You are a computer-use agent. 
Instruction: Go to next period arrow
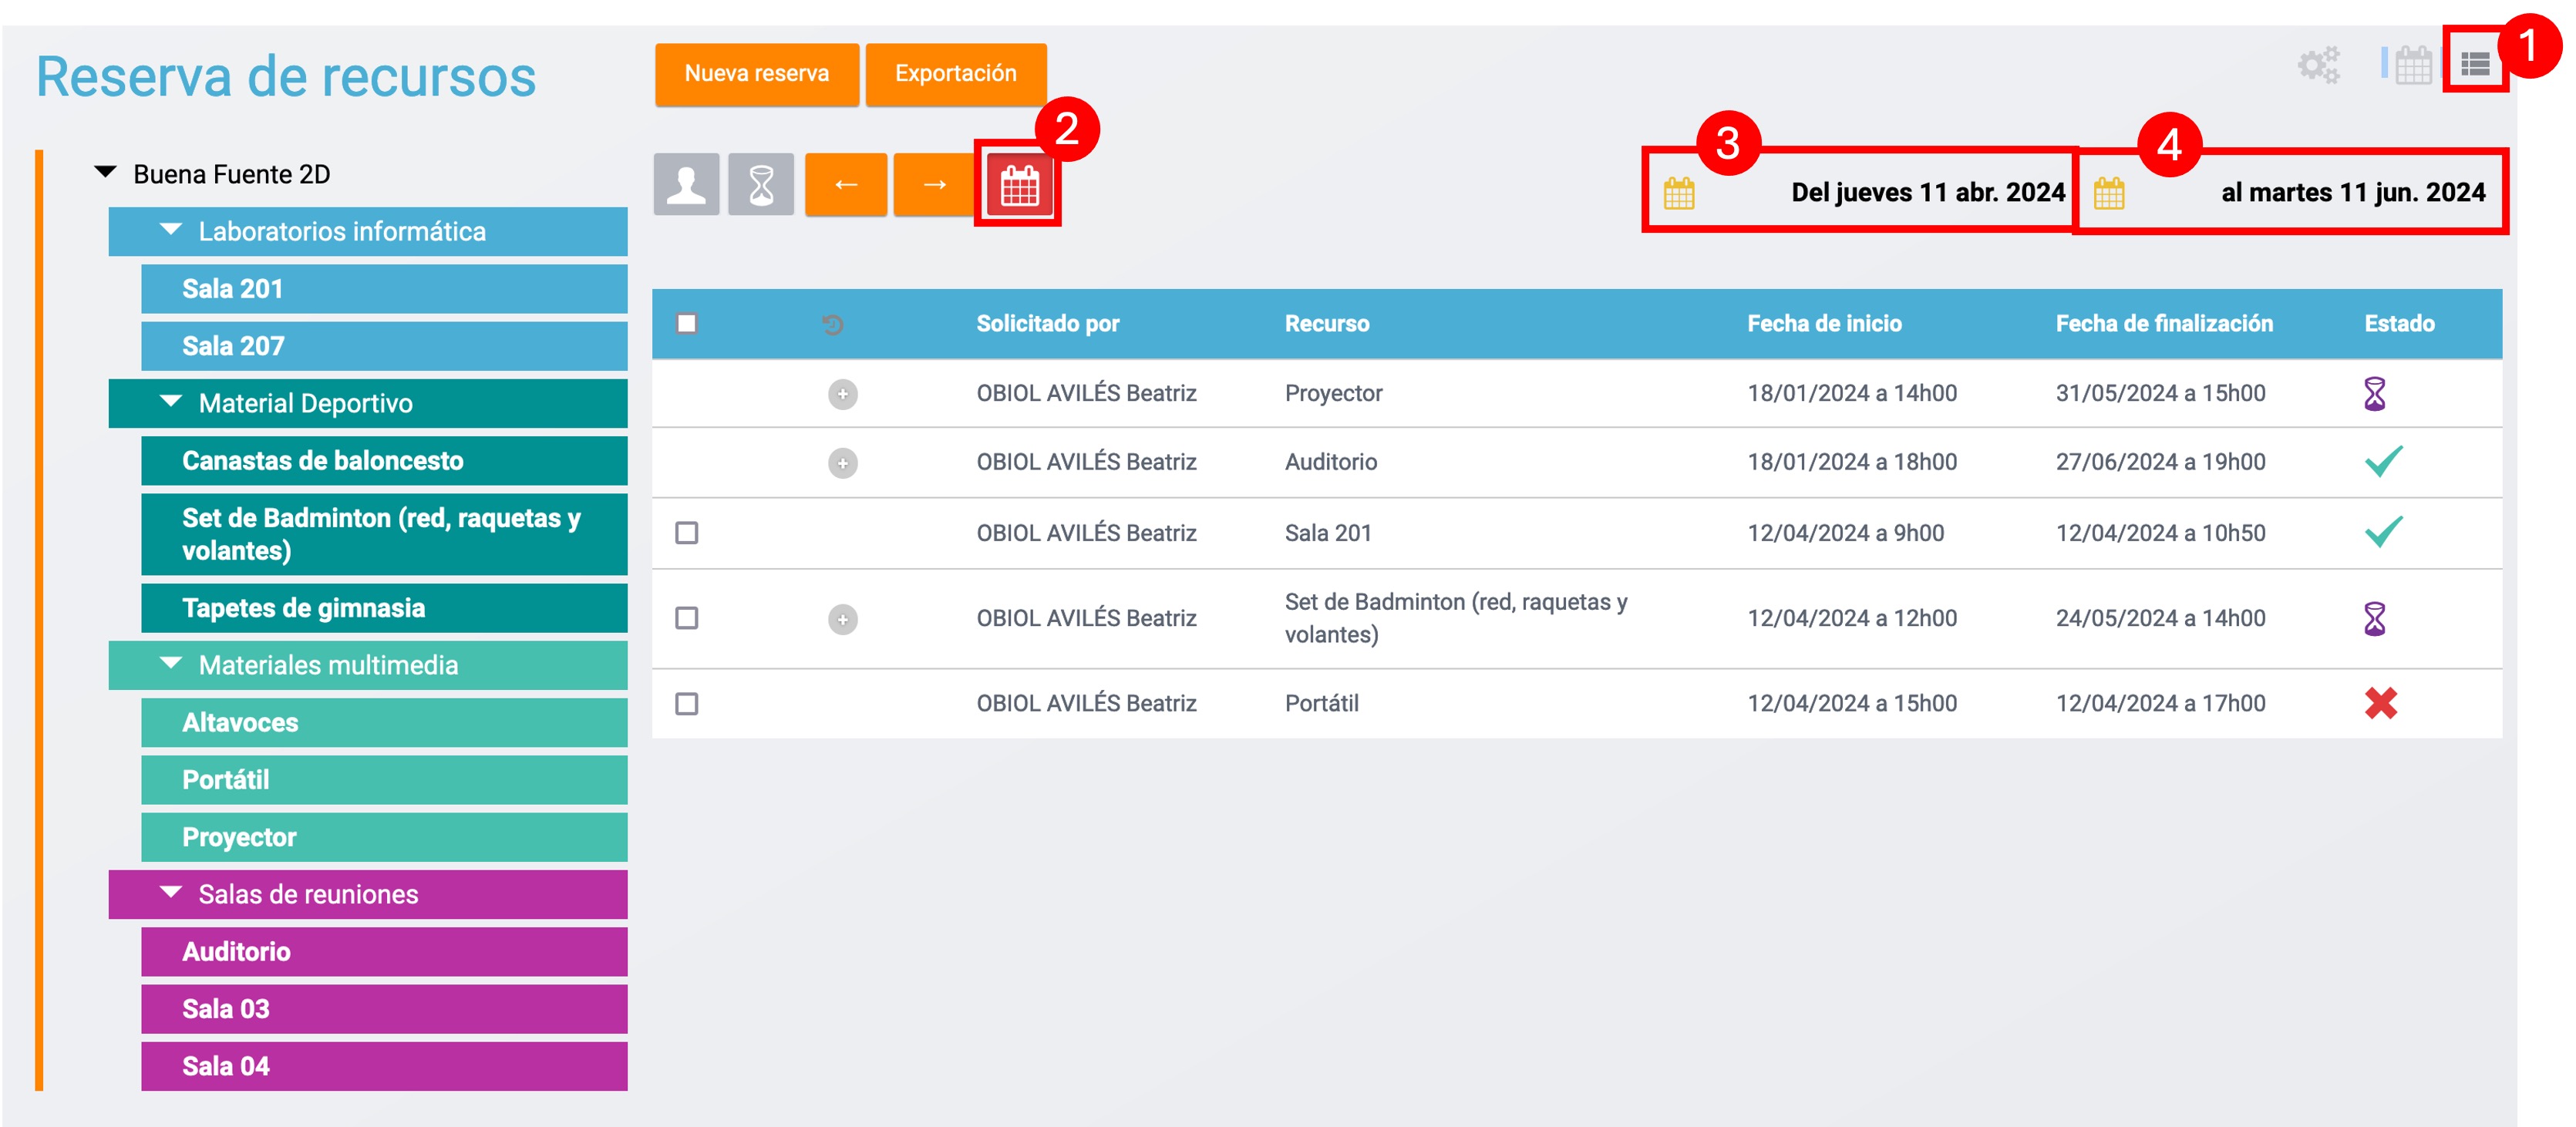point(934,184)
